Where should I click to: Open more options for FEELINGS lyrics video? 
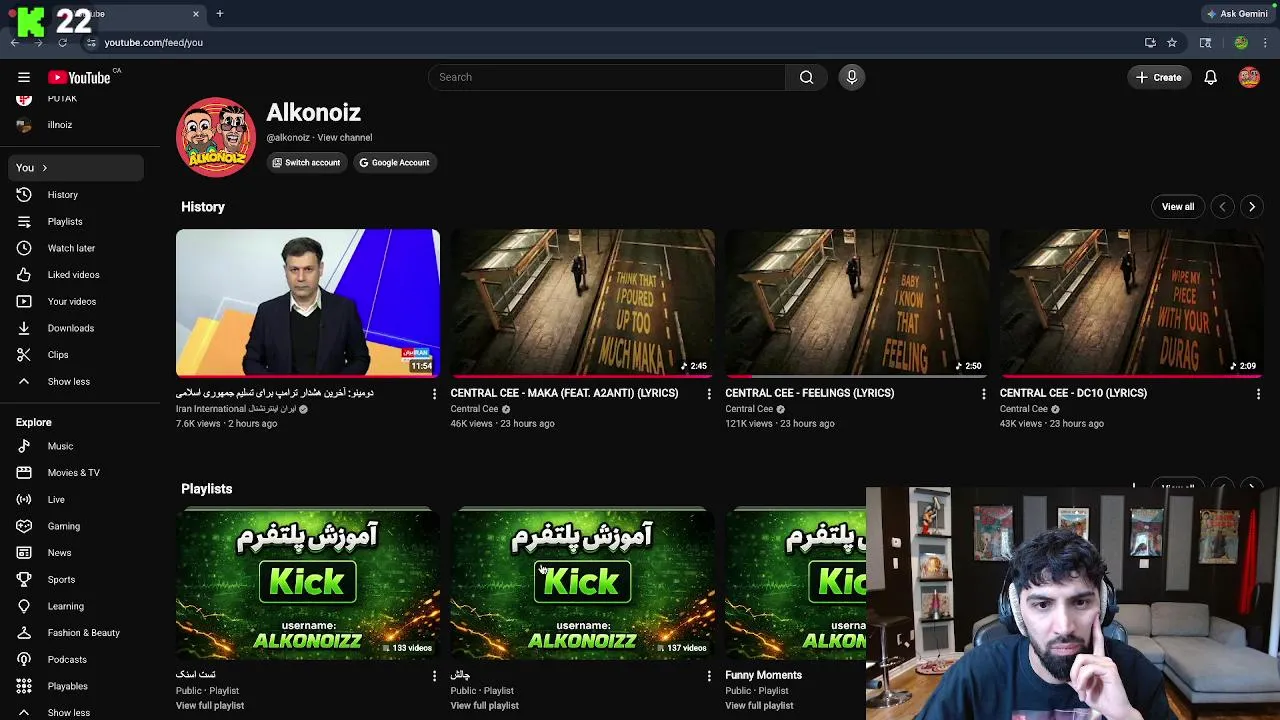(983, 394)
